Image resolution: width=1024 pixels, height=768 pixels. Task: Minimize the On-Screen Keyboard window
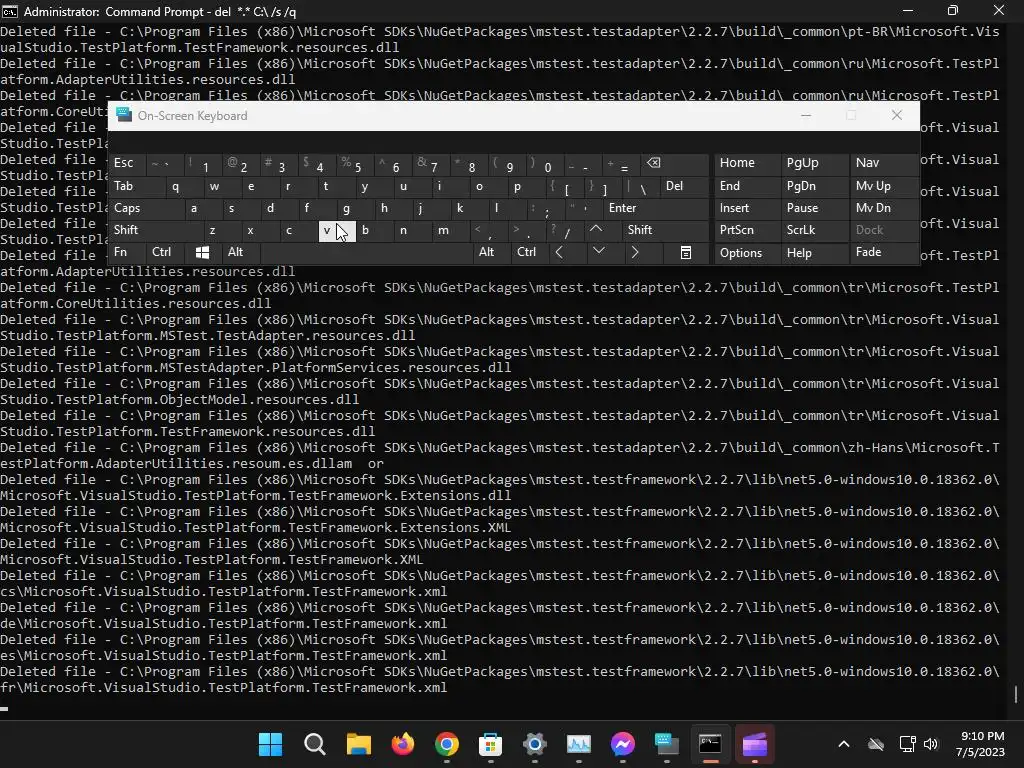(x=806, y=115)
